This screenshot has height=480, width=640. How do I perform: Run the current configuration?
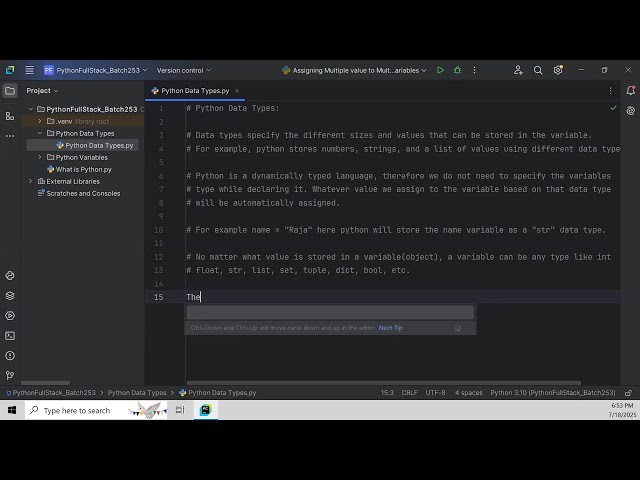[440, 70]
